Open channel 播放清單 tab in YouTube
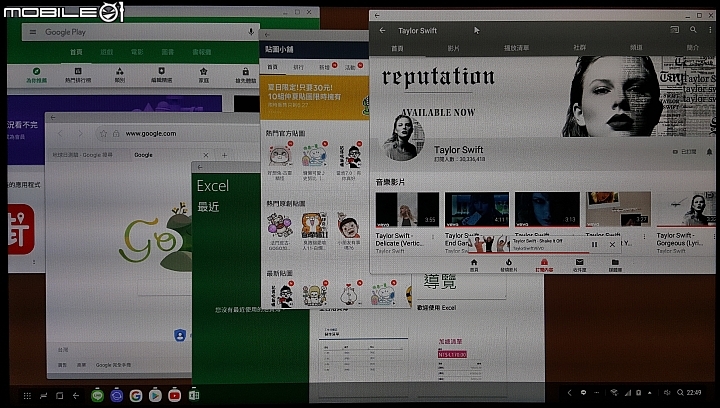Image resolution: width=720 pixels, height=408 pixels. click(x=517, y=48)
